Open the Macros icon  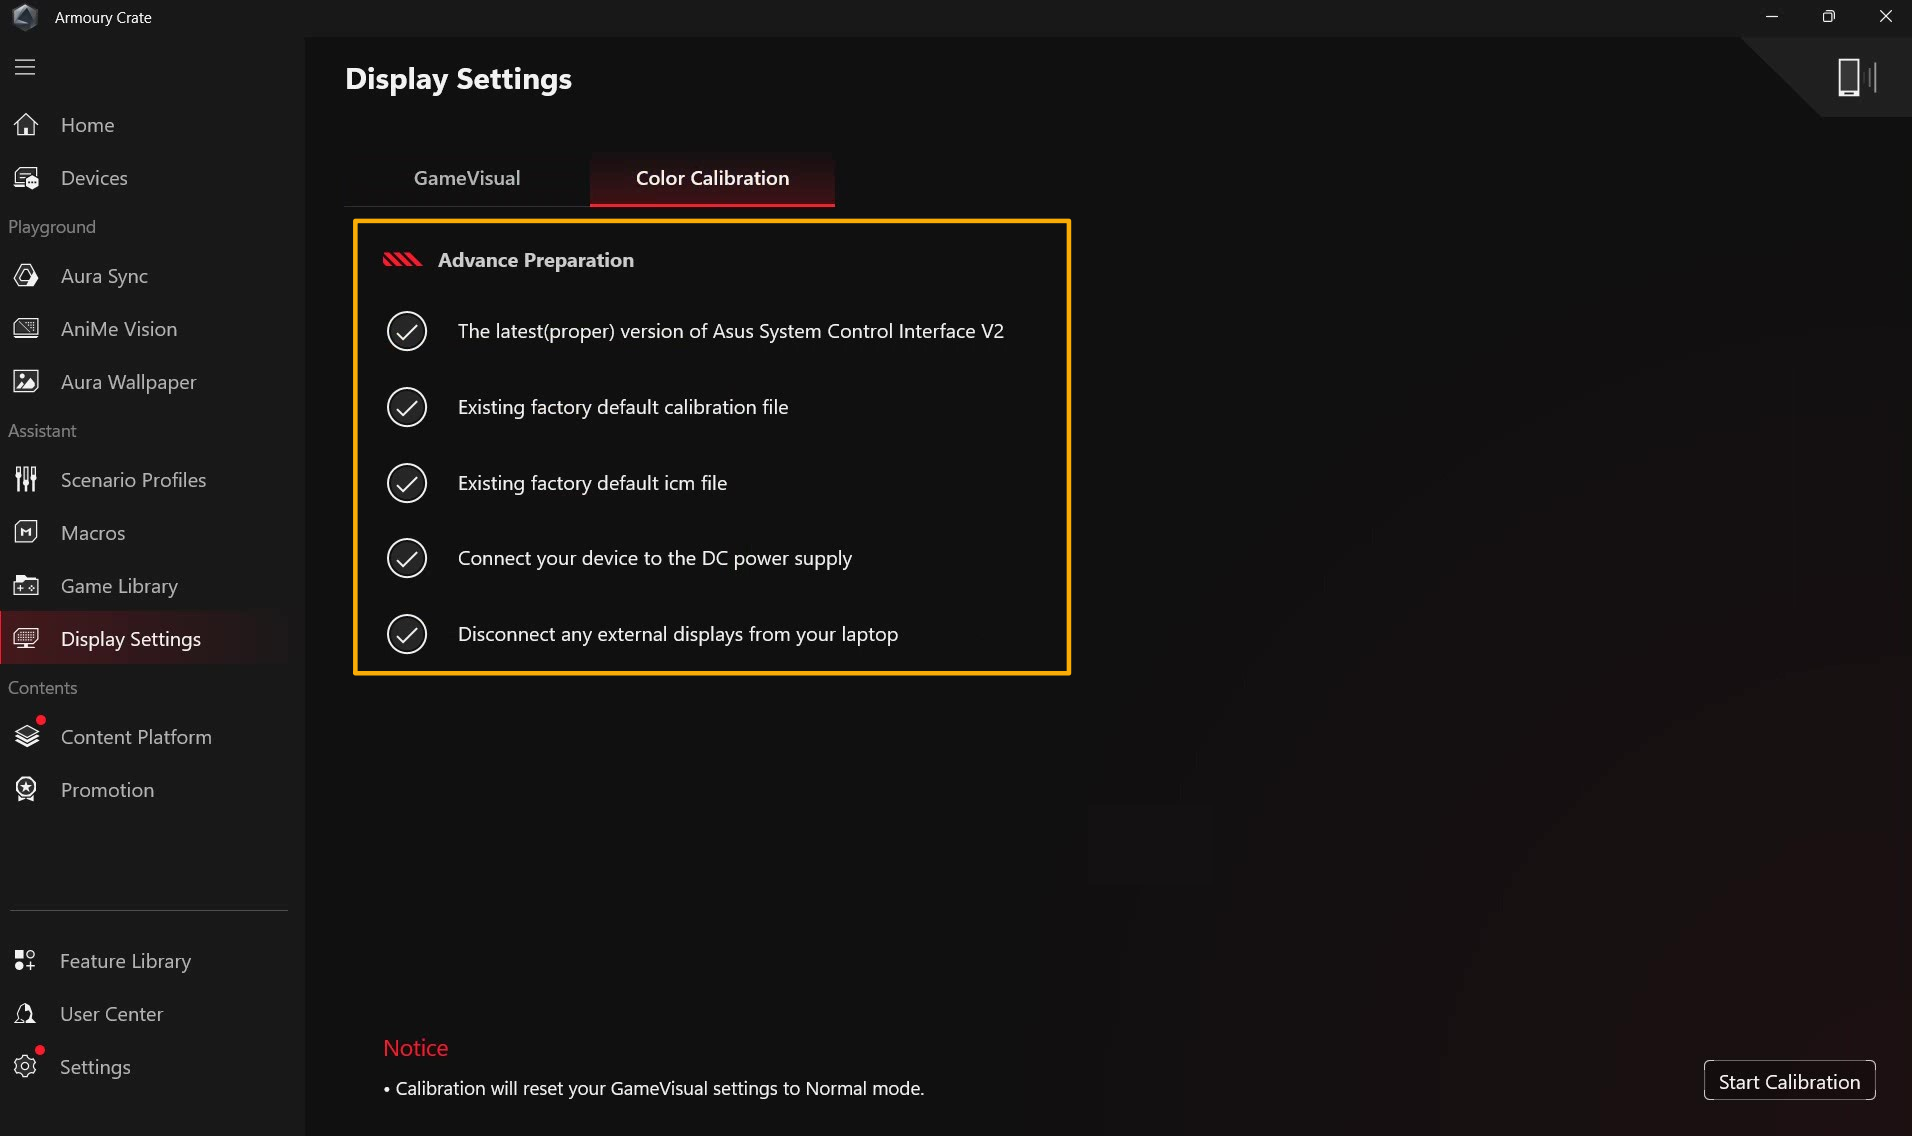click(x=26, y=533)
